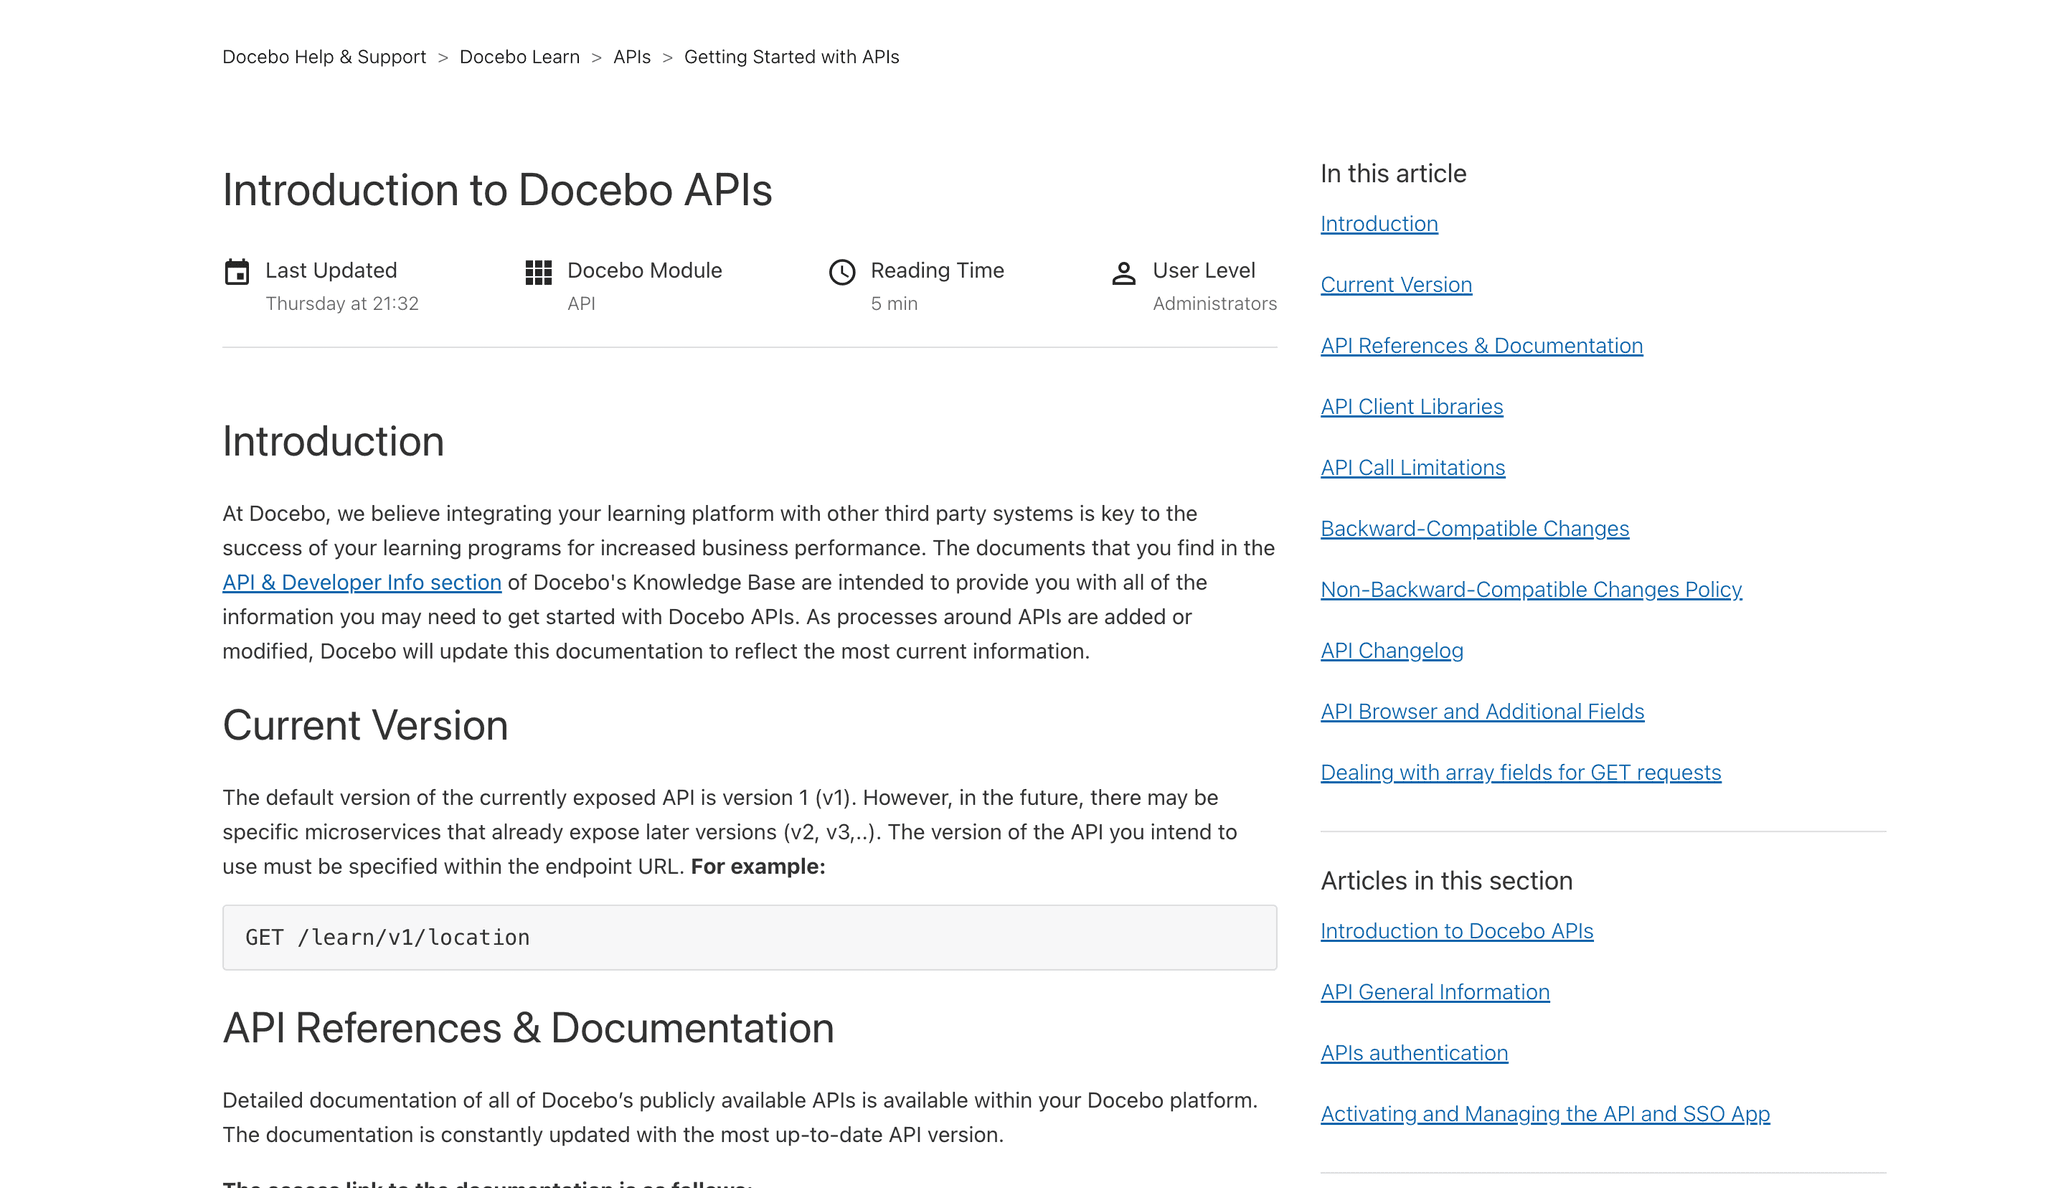Open Dealing with array fields for GET requests
Screen dimensions: 2048x1188
point(1520,772)
